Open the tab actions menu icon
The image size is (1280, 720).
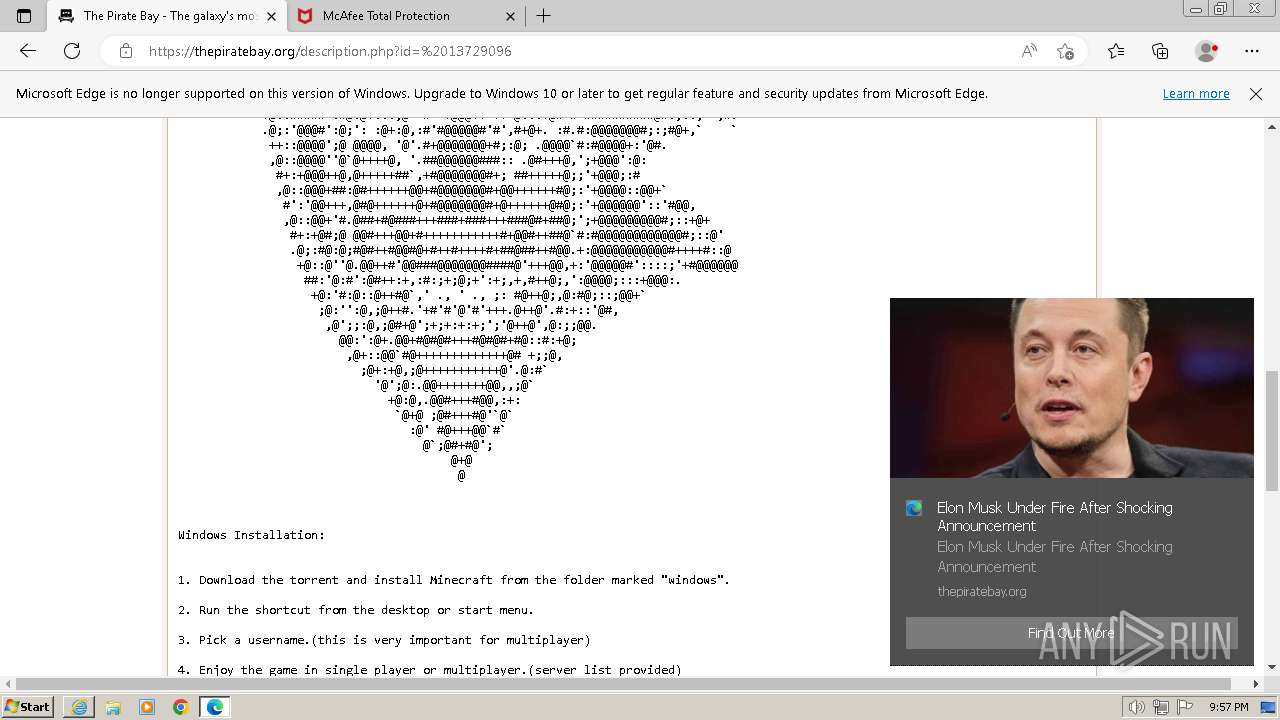(24, 16)
